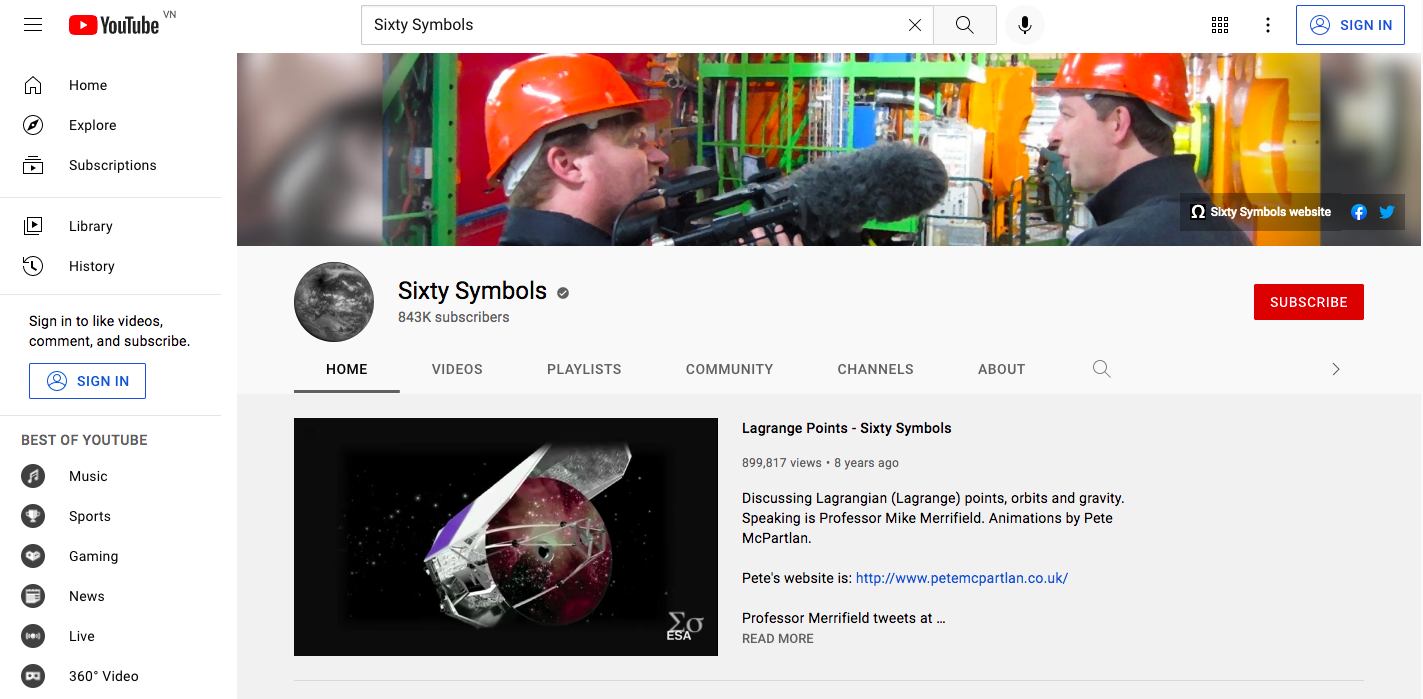Open the channel's Facebook page icon
This screenshot has width=1423, height=699.
[x=1358, y=212]
